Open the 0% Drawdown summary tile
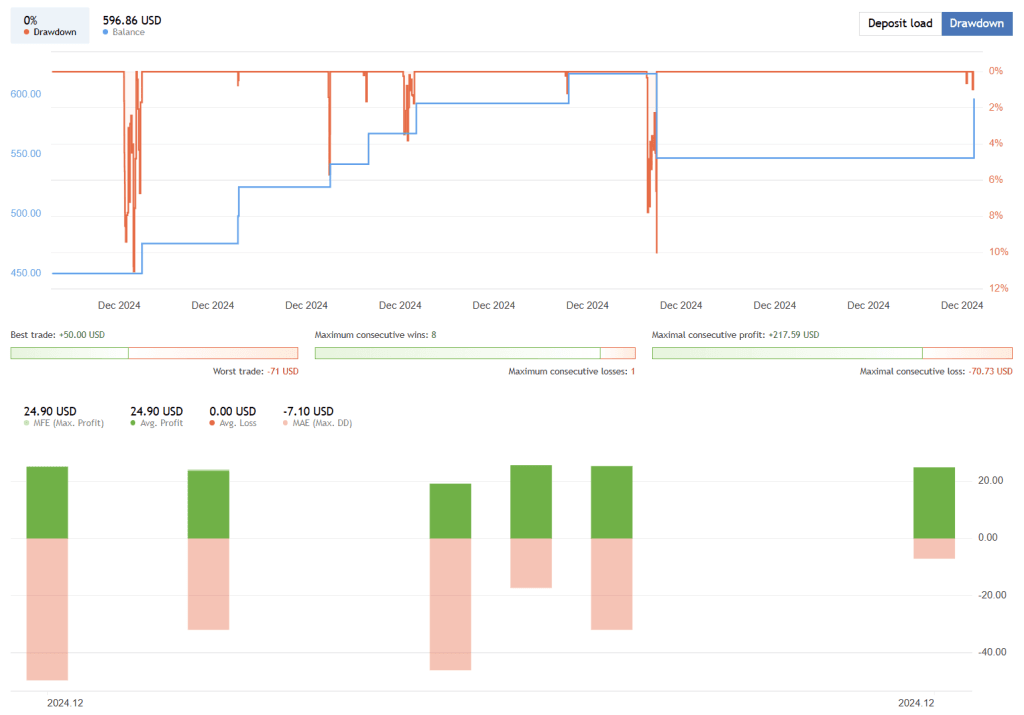Image resolution: width=1024 pixels, height=715 pixels. coord(48,24)
